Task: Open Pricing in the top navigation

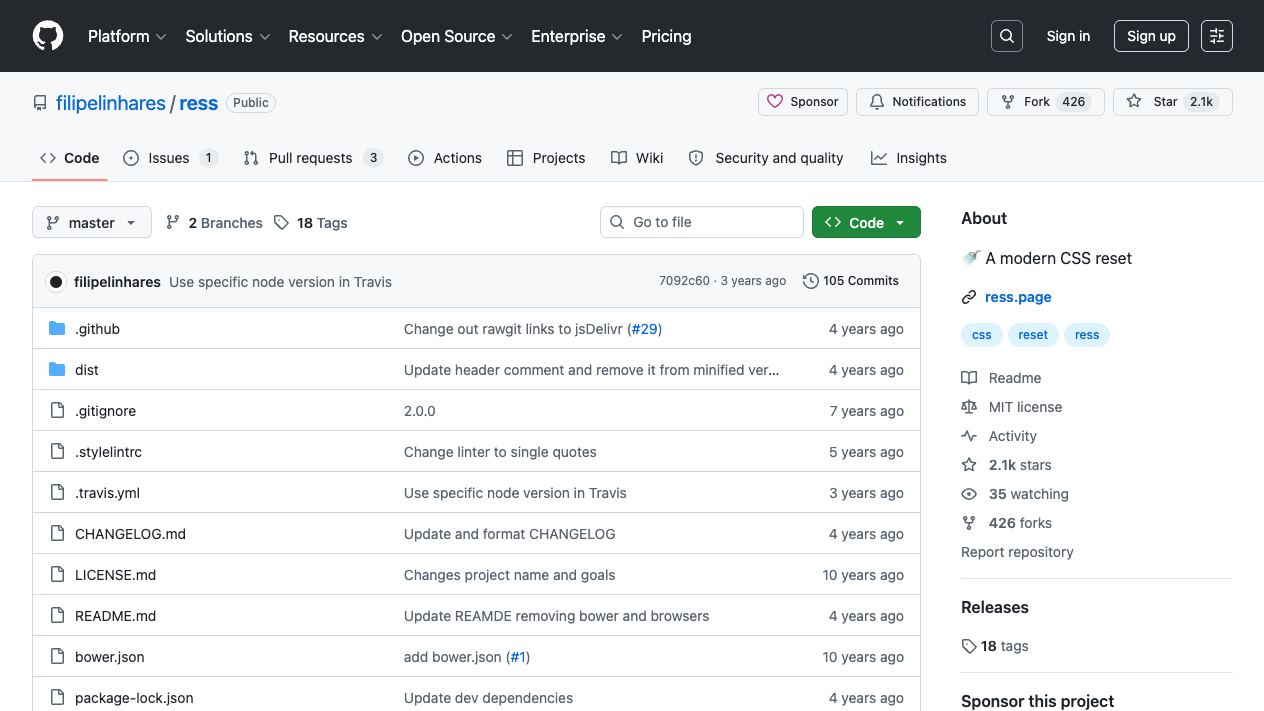Action: [666, 36]
